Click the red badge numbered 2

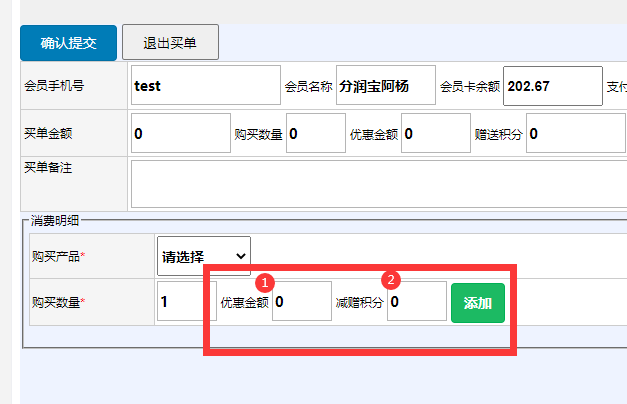pyautogui.click(x=392, y=280)
